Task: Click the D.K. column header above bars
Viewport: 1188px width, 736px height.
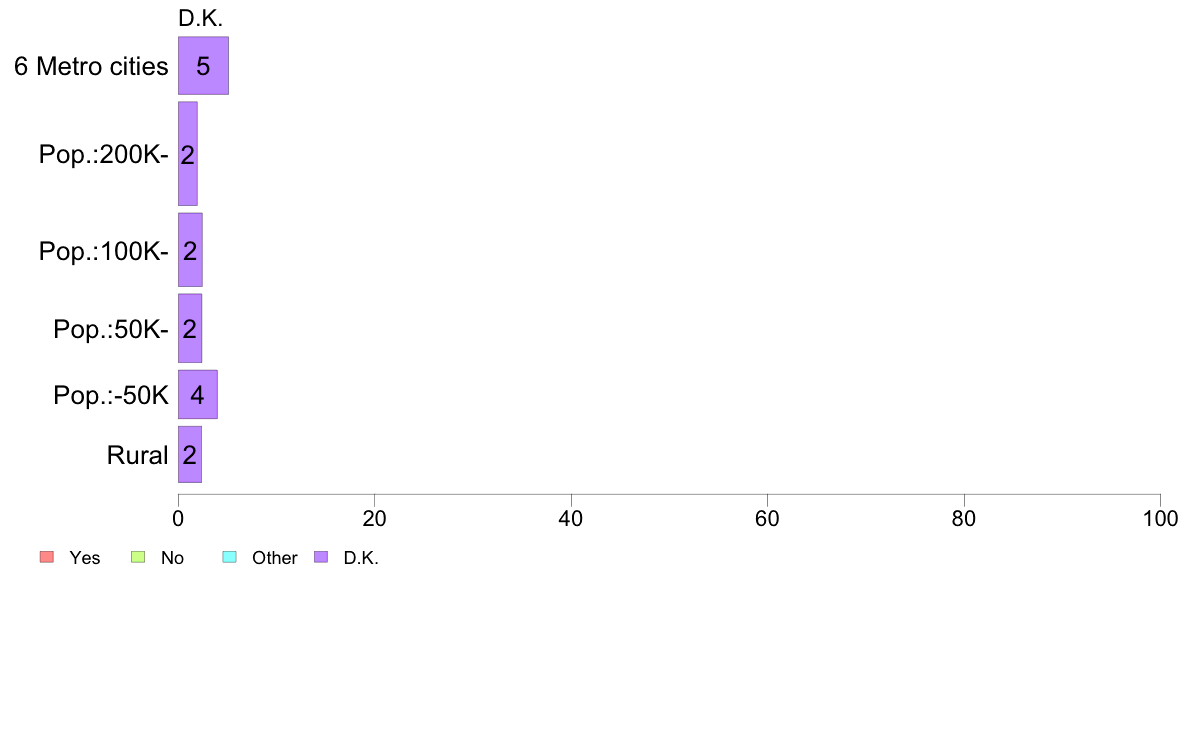Action: point(201,19)
